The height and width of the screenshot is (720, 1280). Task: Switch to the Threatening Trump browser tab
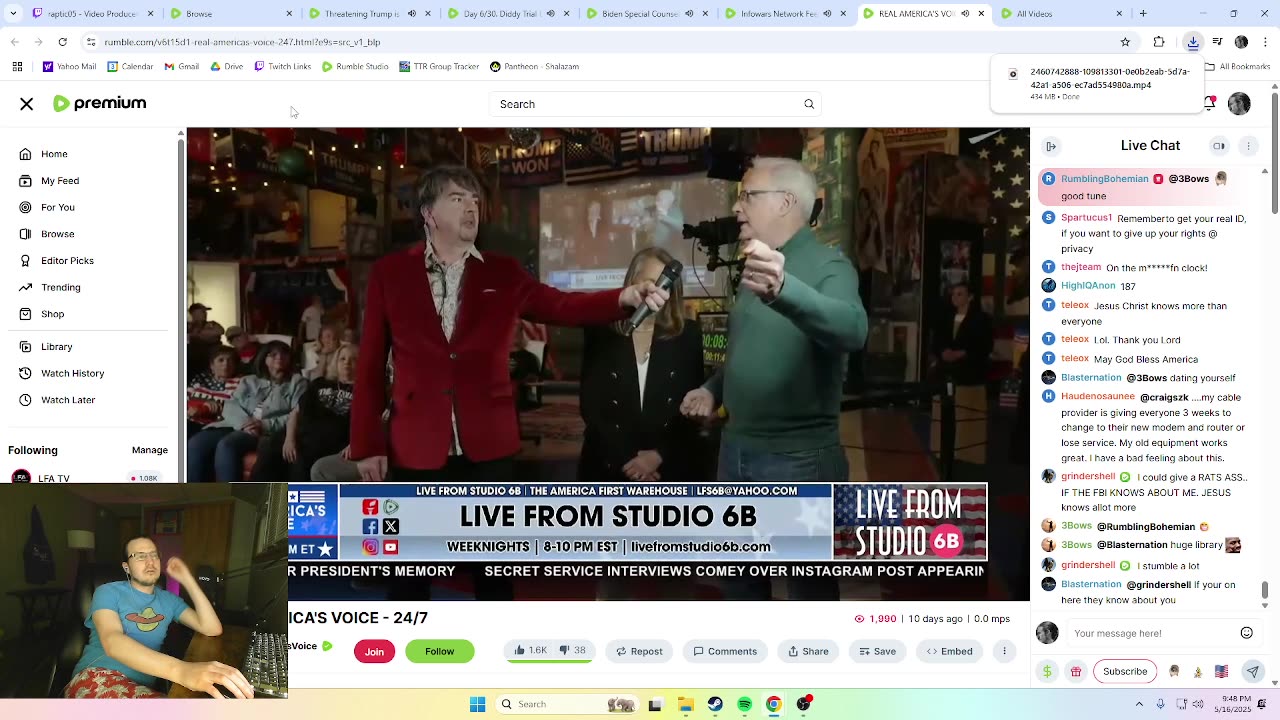[x=369, y=14]
